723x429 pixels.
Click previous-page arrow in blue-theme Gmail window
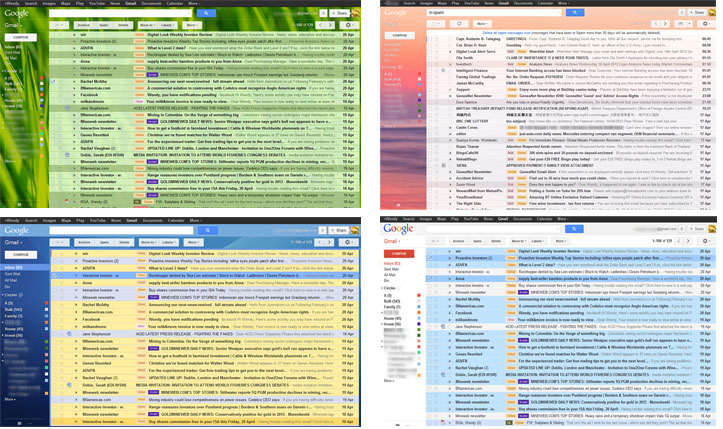pos(320,242)
